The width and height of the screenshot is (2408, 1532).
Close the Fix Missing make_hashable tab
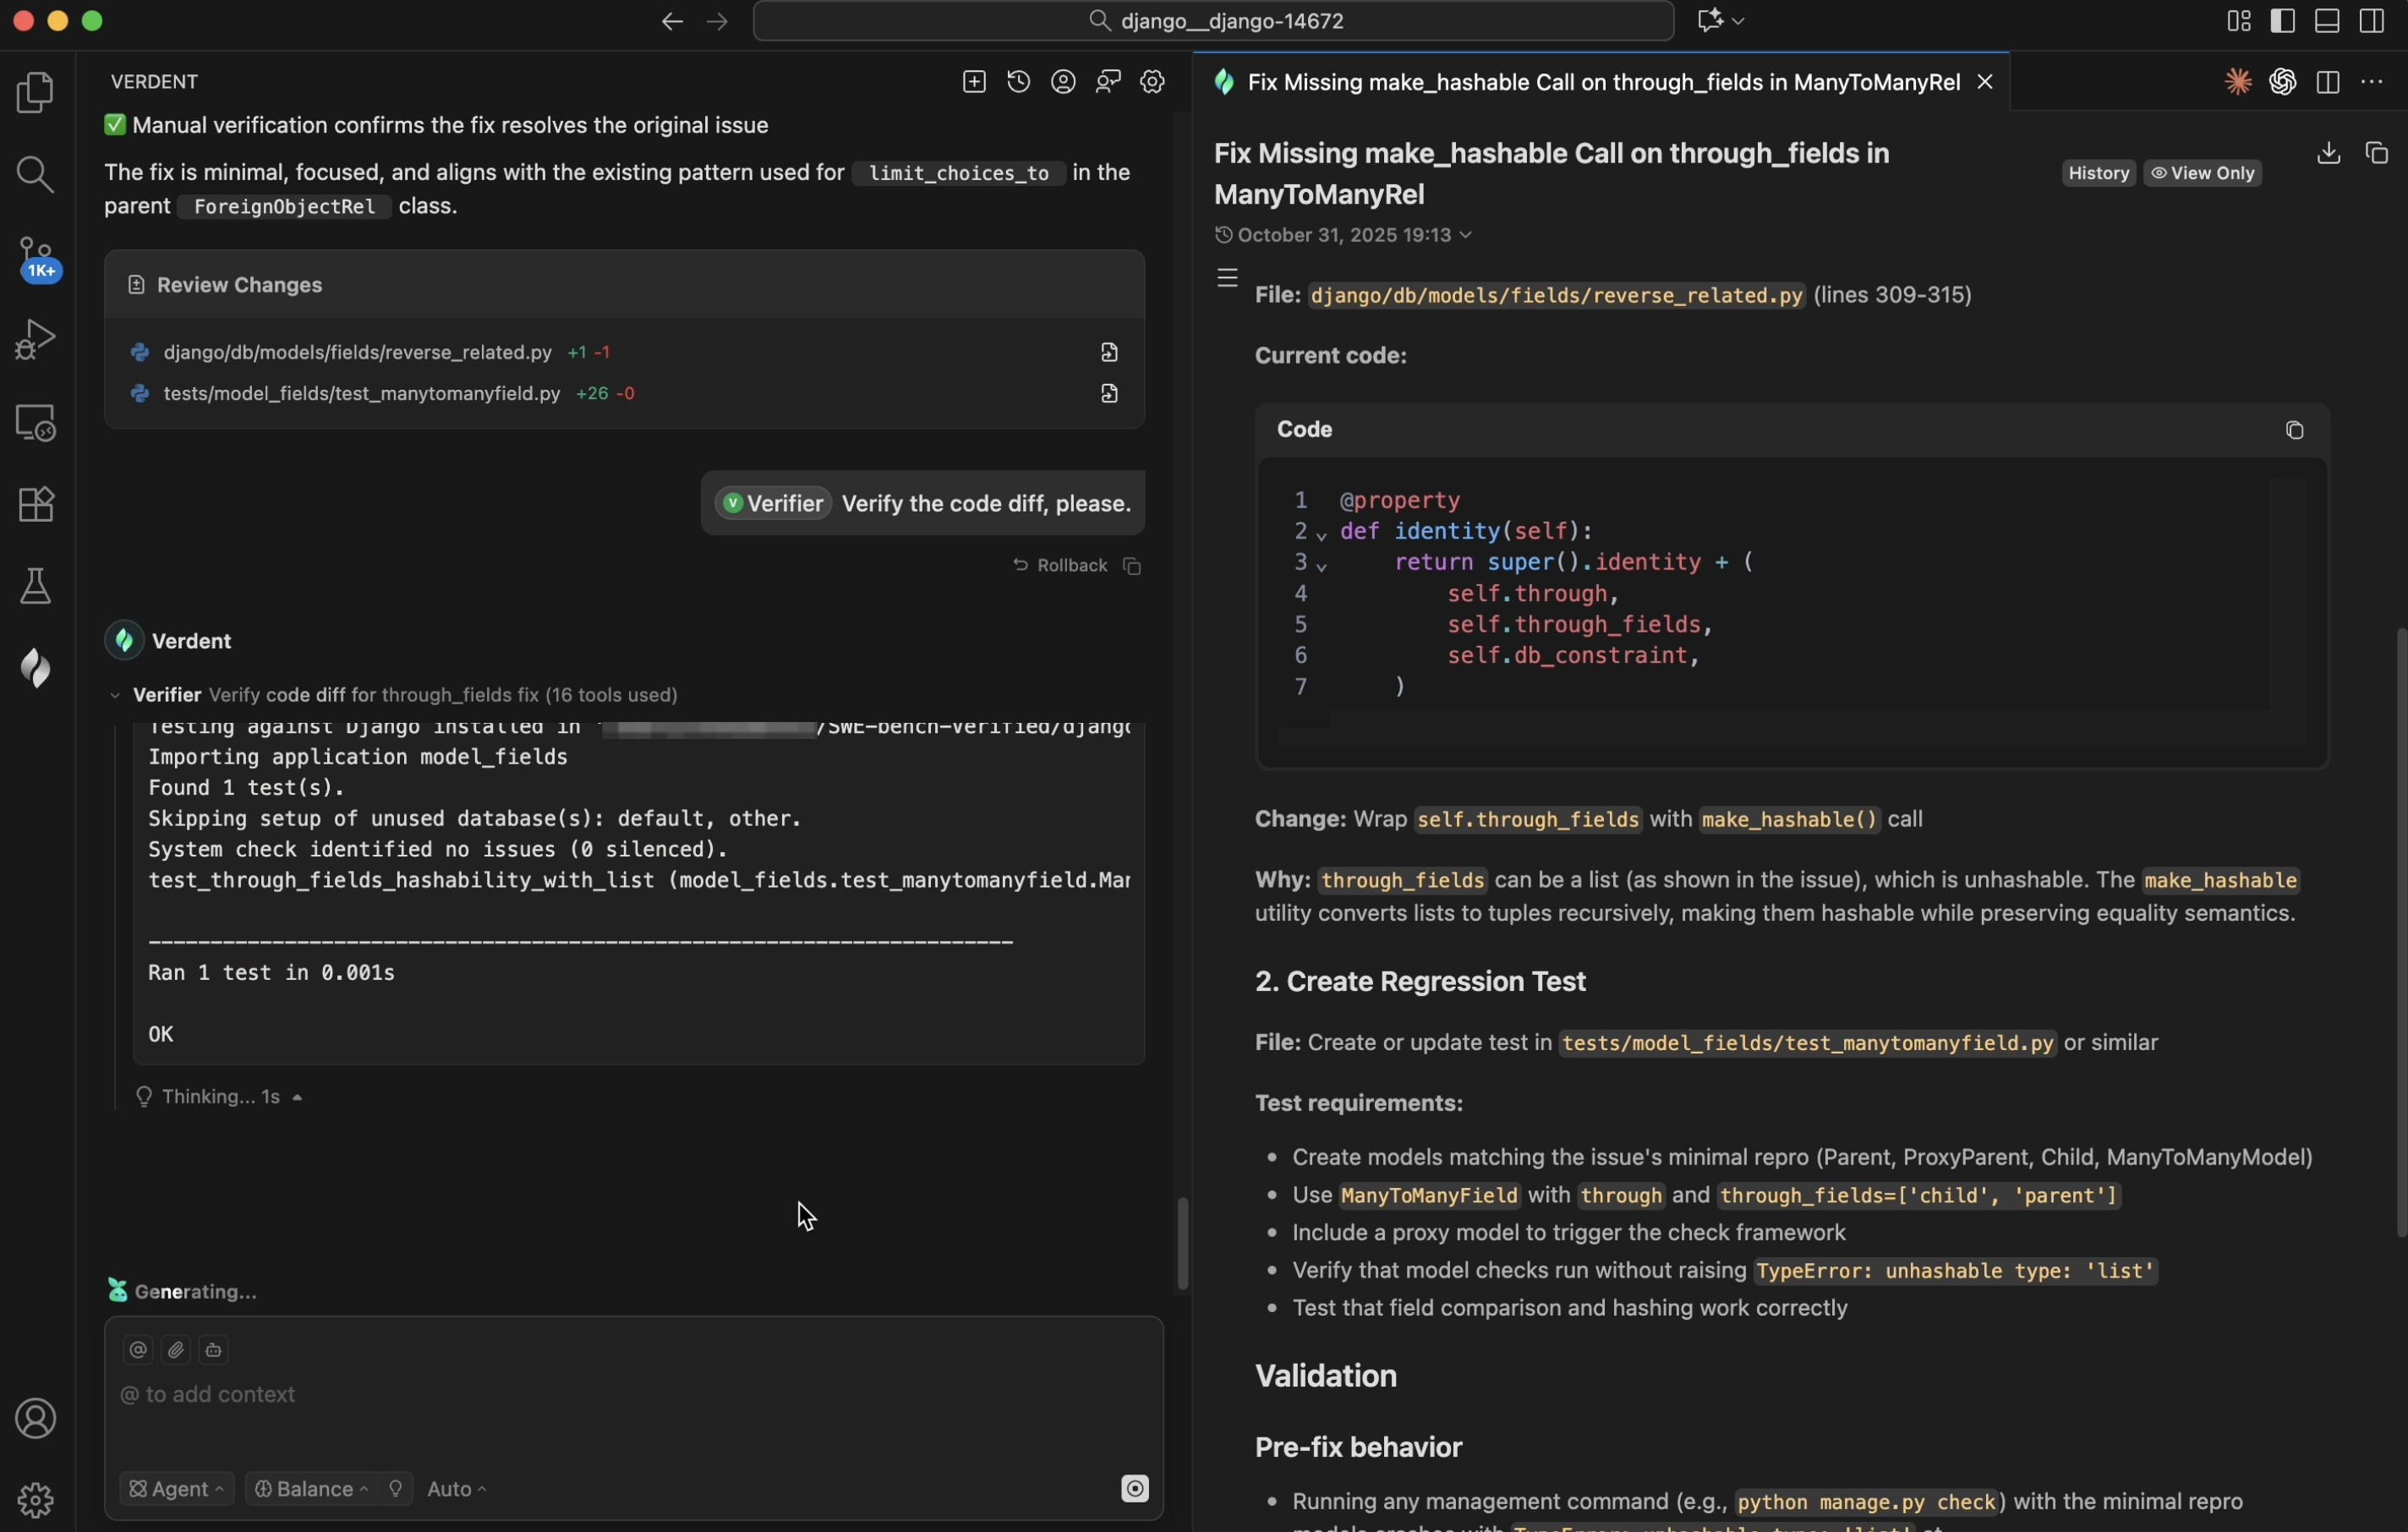click(1984, 82)
